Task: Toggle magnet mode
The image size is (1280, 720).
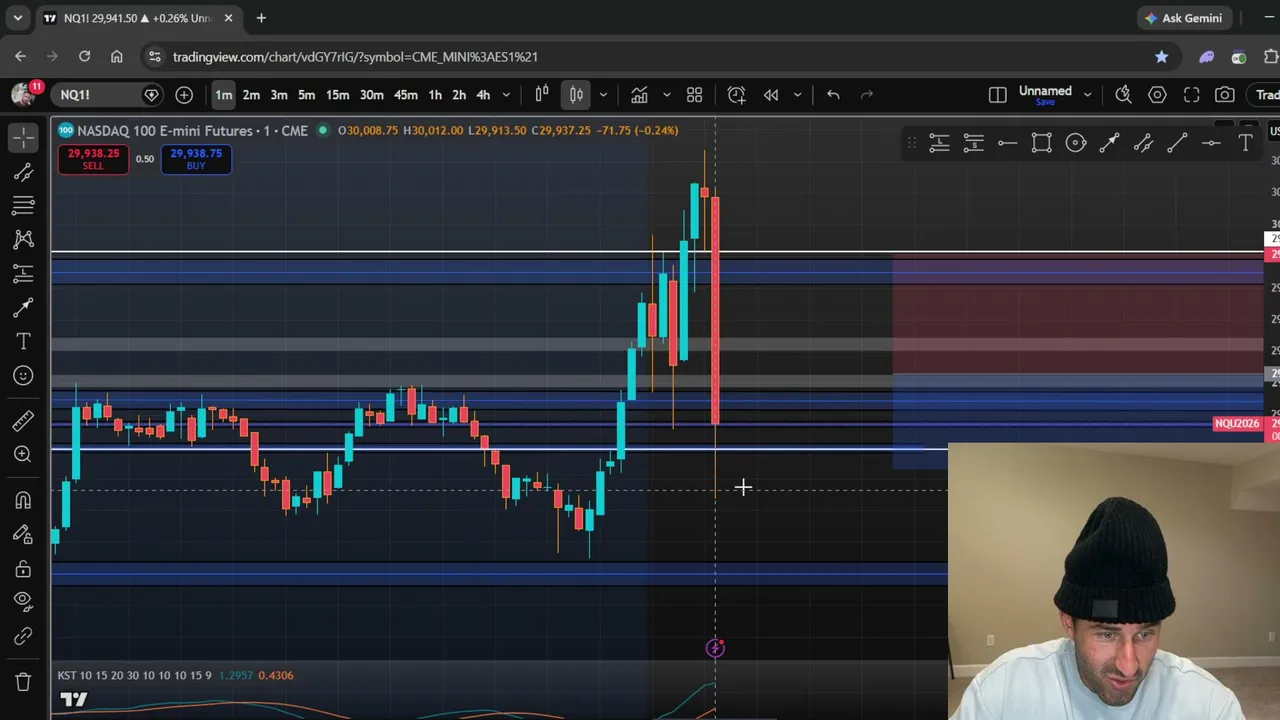Action: tap(23, 500)
